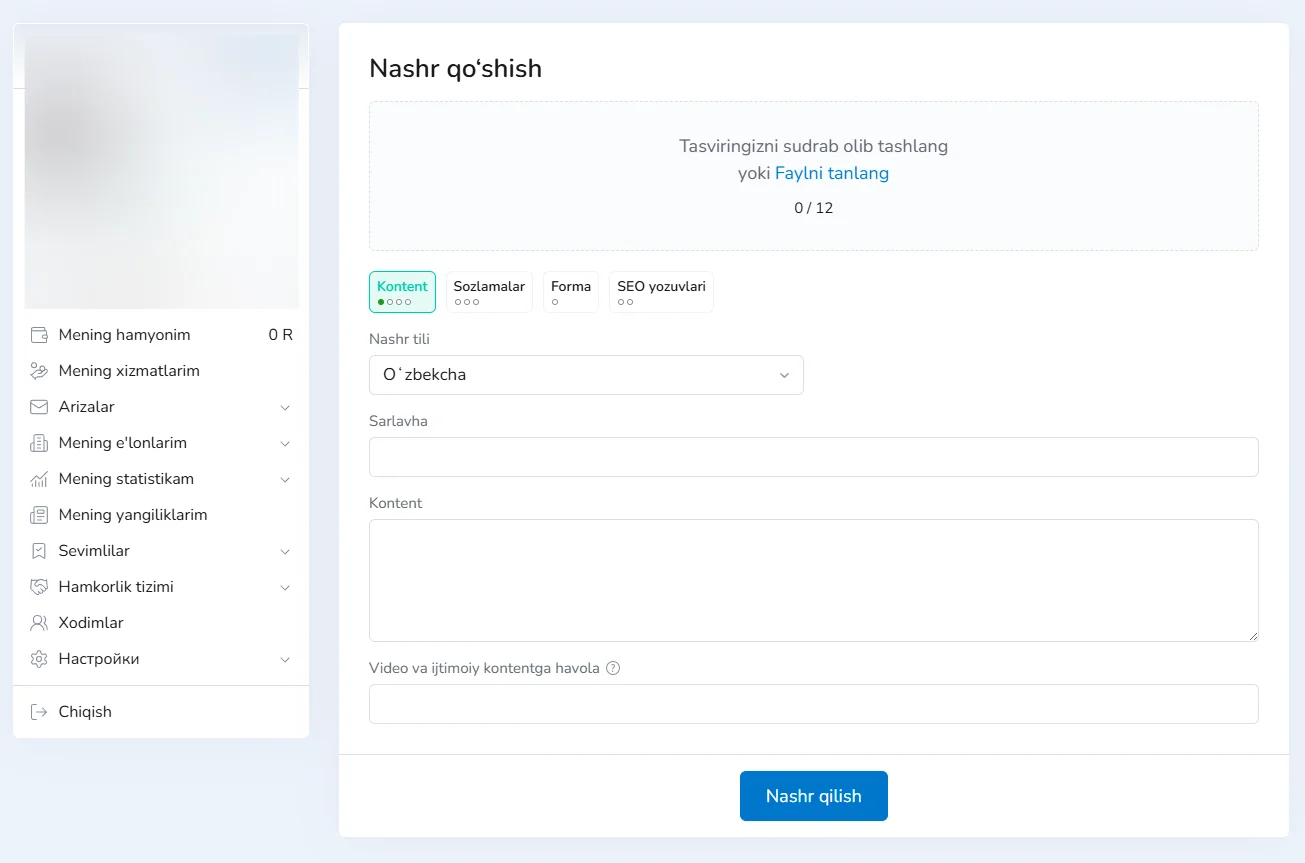
Task: Click the logout icon beside Chiqish
Action: [x=39, y=712]
